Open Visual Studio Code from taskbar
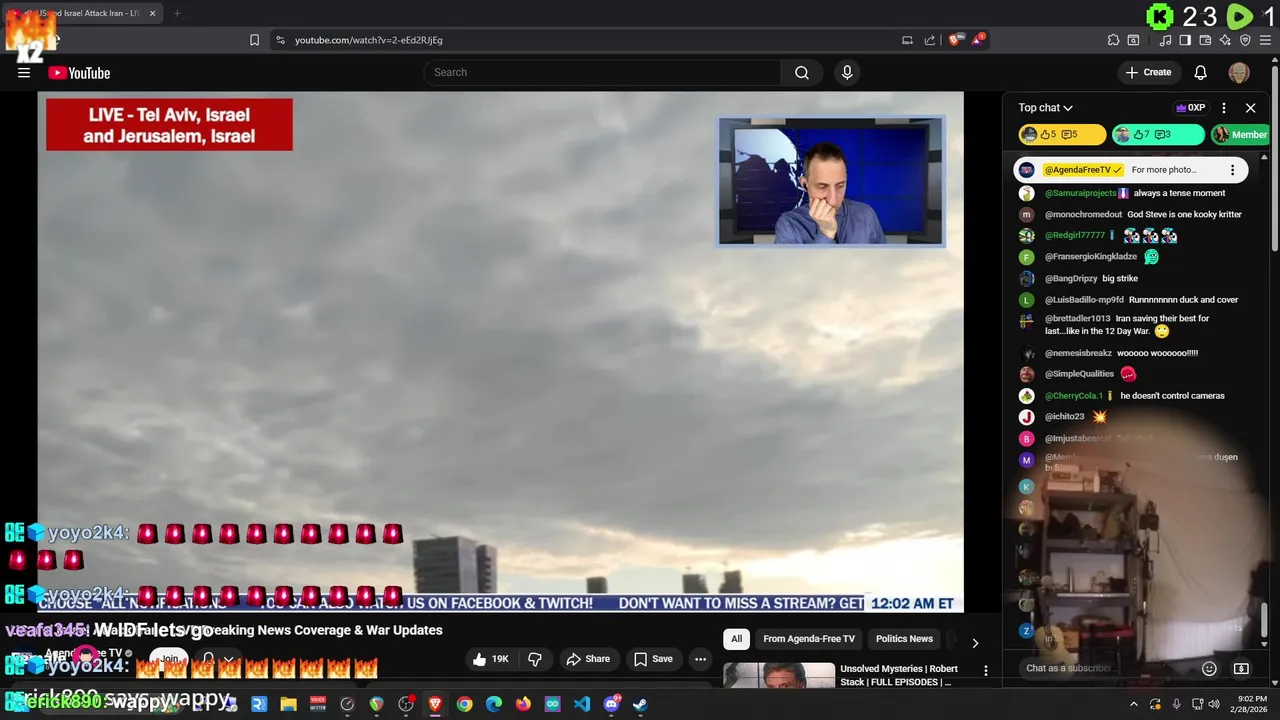 pos(582,704)
